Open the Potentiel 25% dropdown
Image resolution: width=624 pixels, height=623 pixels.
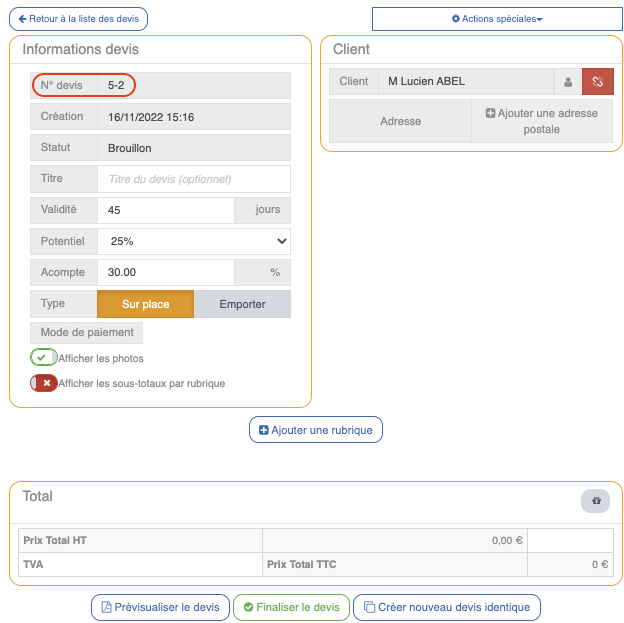point(194,241)
